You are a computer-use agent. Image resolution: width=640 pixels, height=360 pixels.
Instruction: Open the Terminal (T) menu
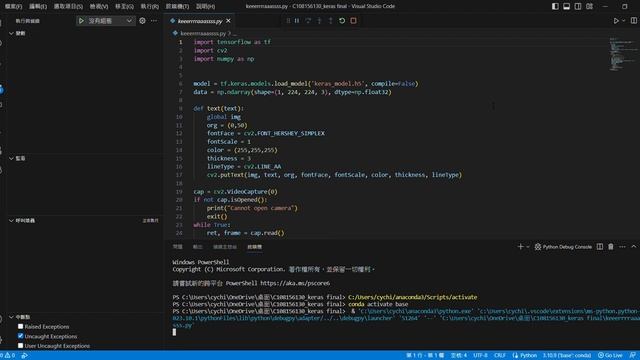click(x=178, y=7)
